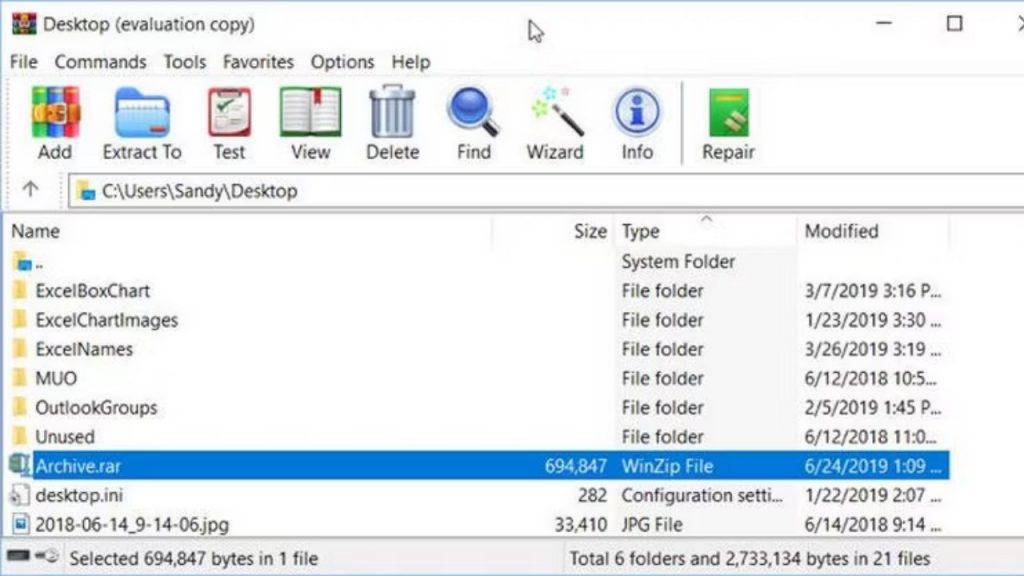Run Test on the selected archive
The width and height of the screenshot is (1024, 576).
tap(229, 123)
